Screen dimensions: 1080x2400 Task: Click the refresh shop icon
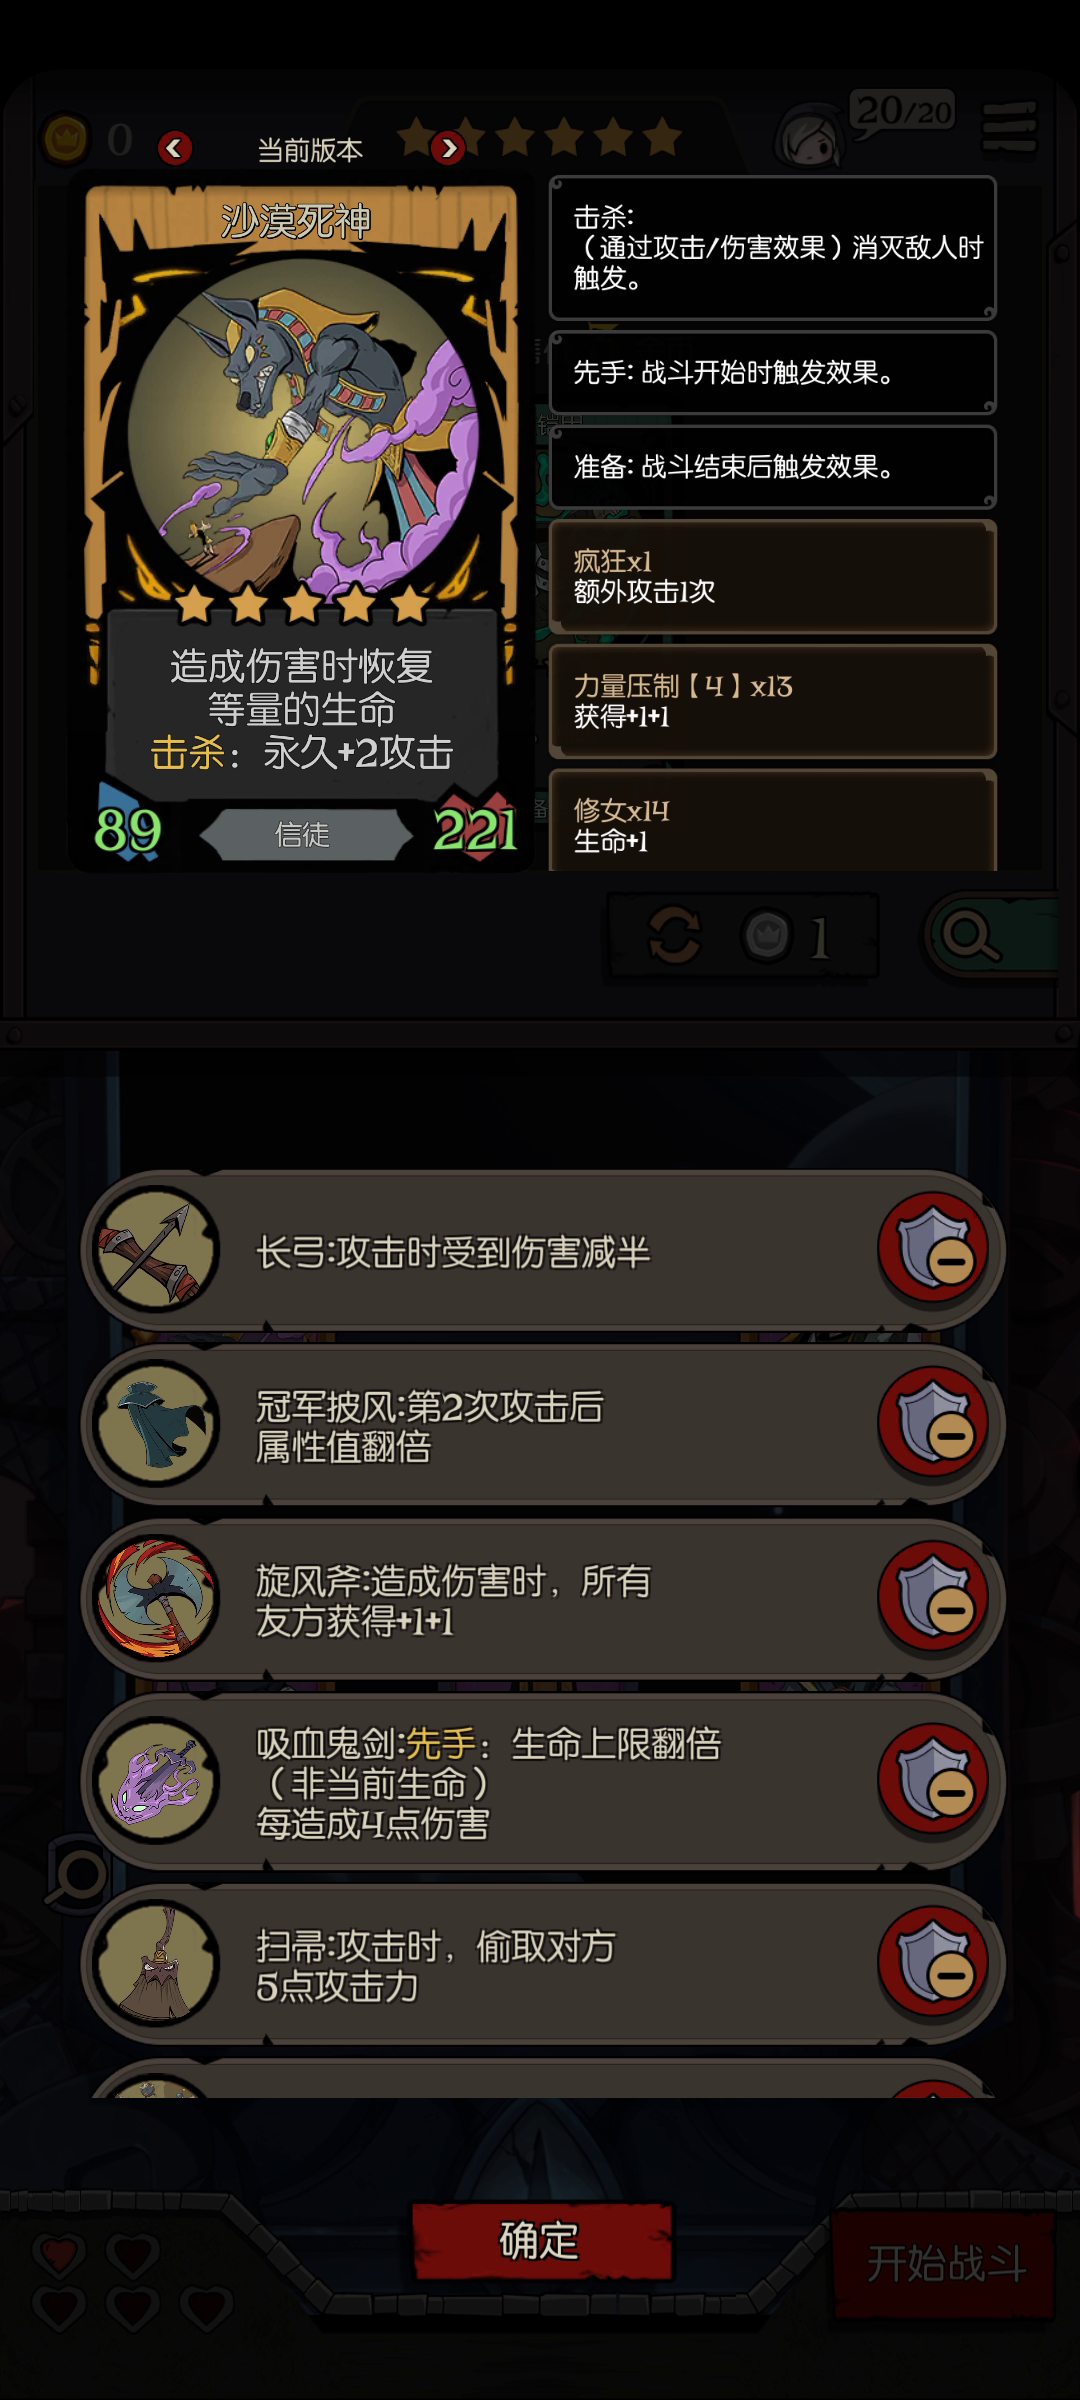coord(675,936)
